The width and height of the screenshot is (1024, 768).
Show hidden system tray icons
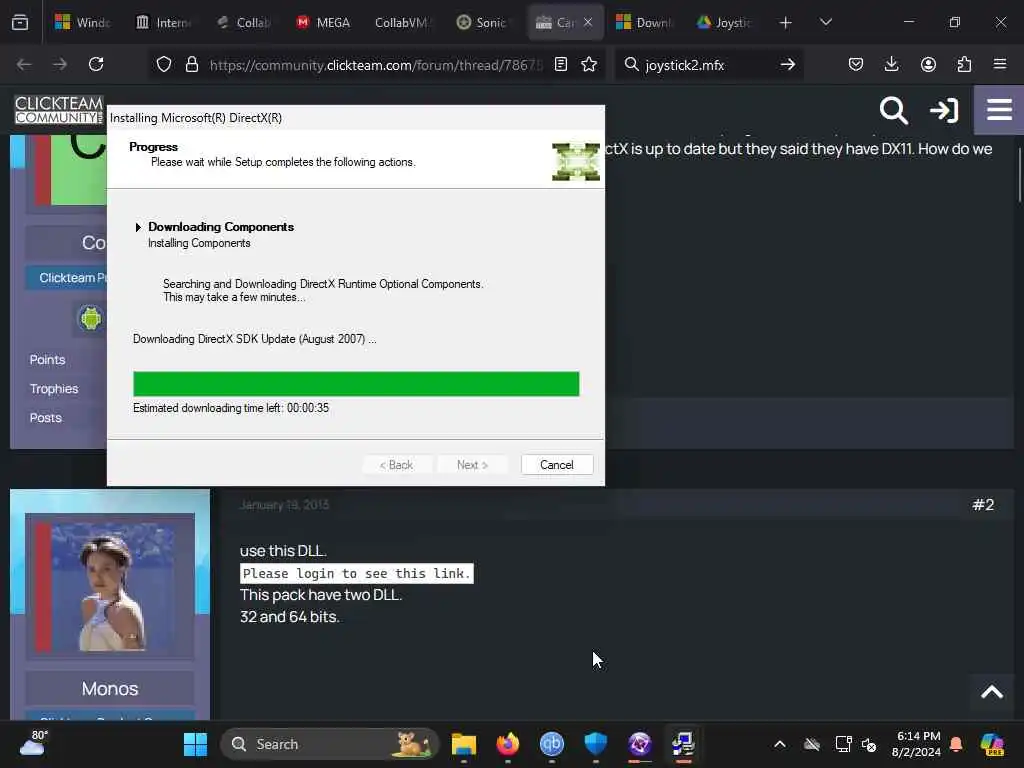pos(780,744)
